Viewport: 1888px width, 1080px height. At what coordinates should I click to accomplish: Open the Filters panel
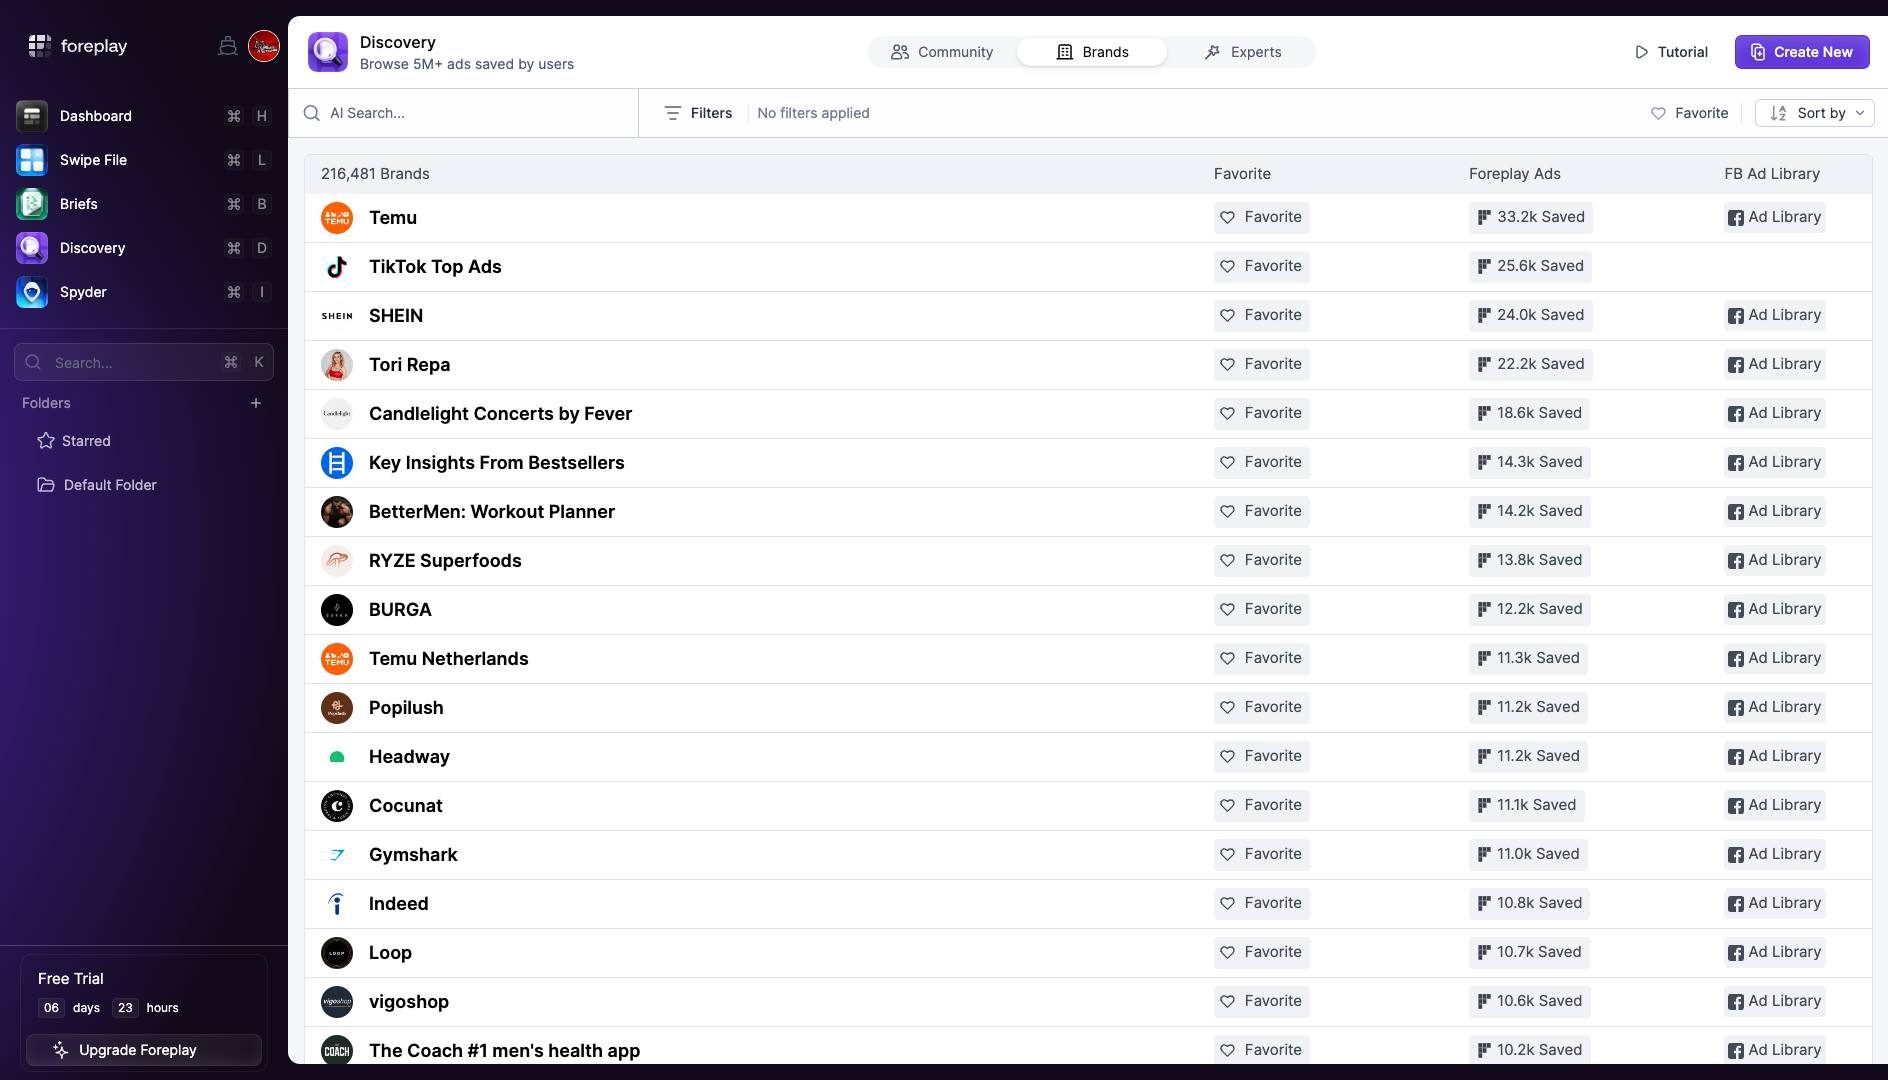pos(698,113)
